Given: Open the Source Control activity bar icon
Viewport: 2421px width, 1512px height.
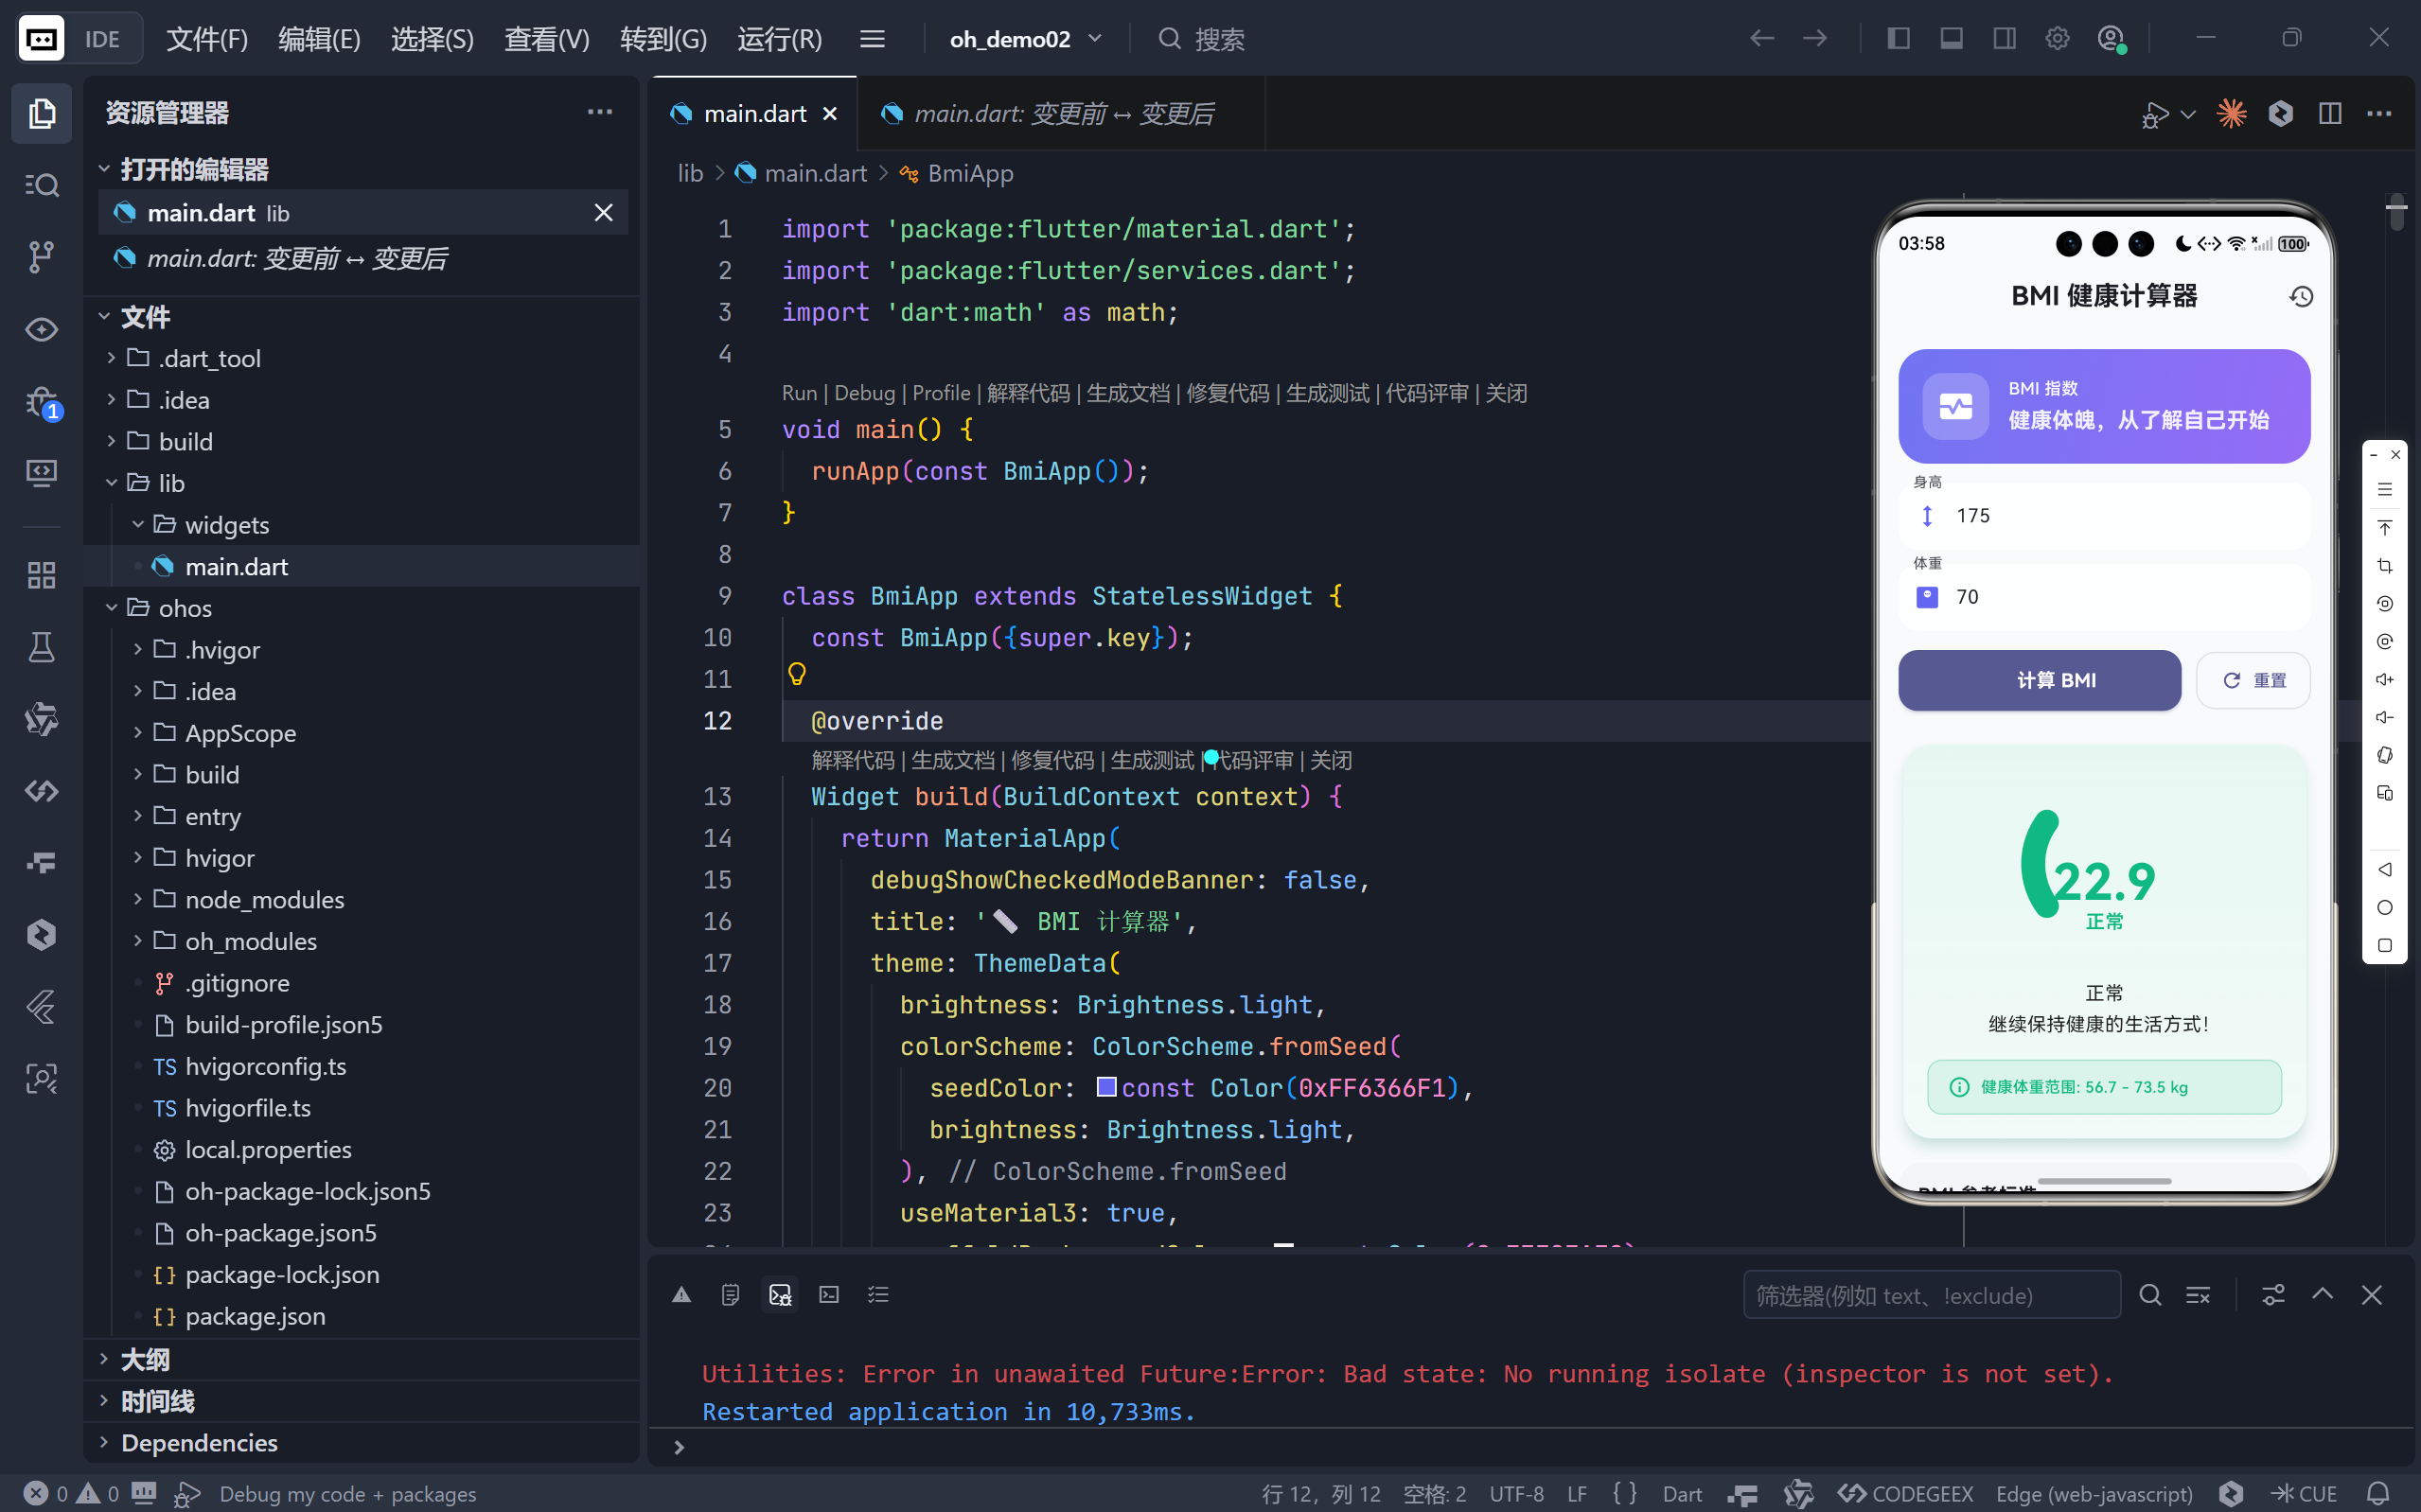Looking at the screenshot, I should point(41,256).
